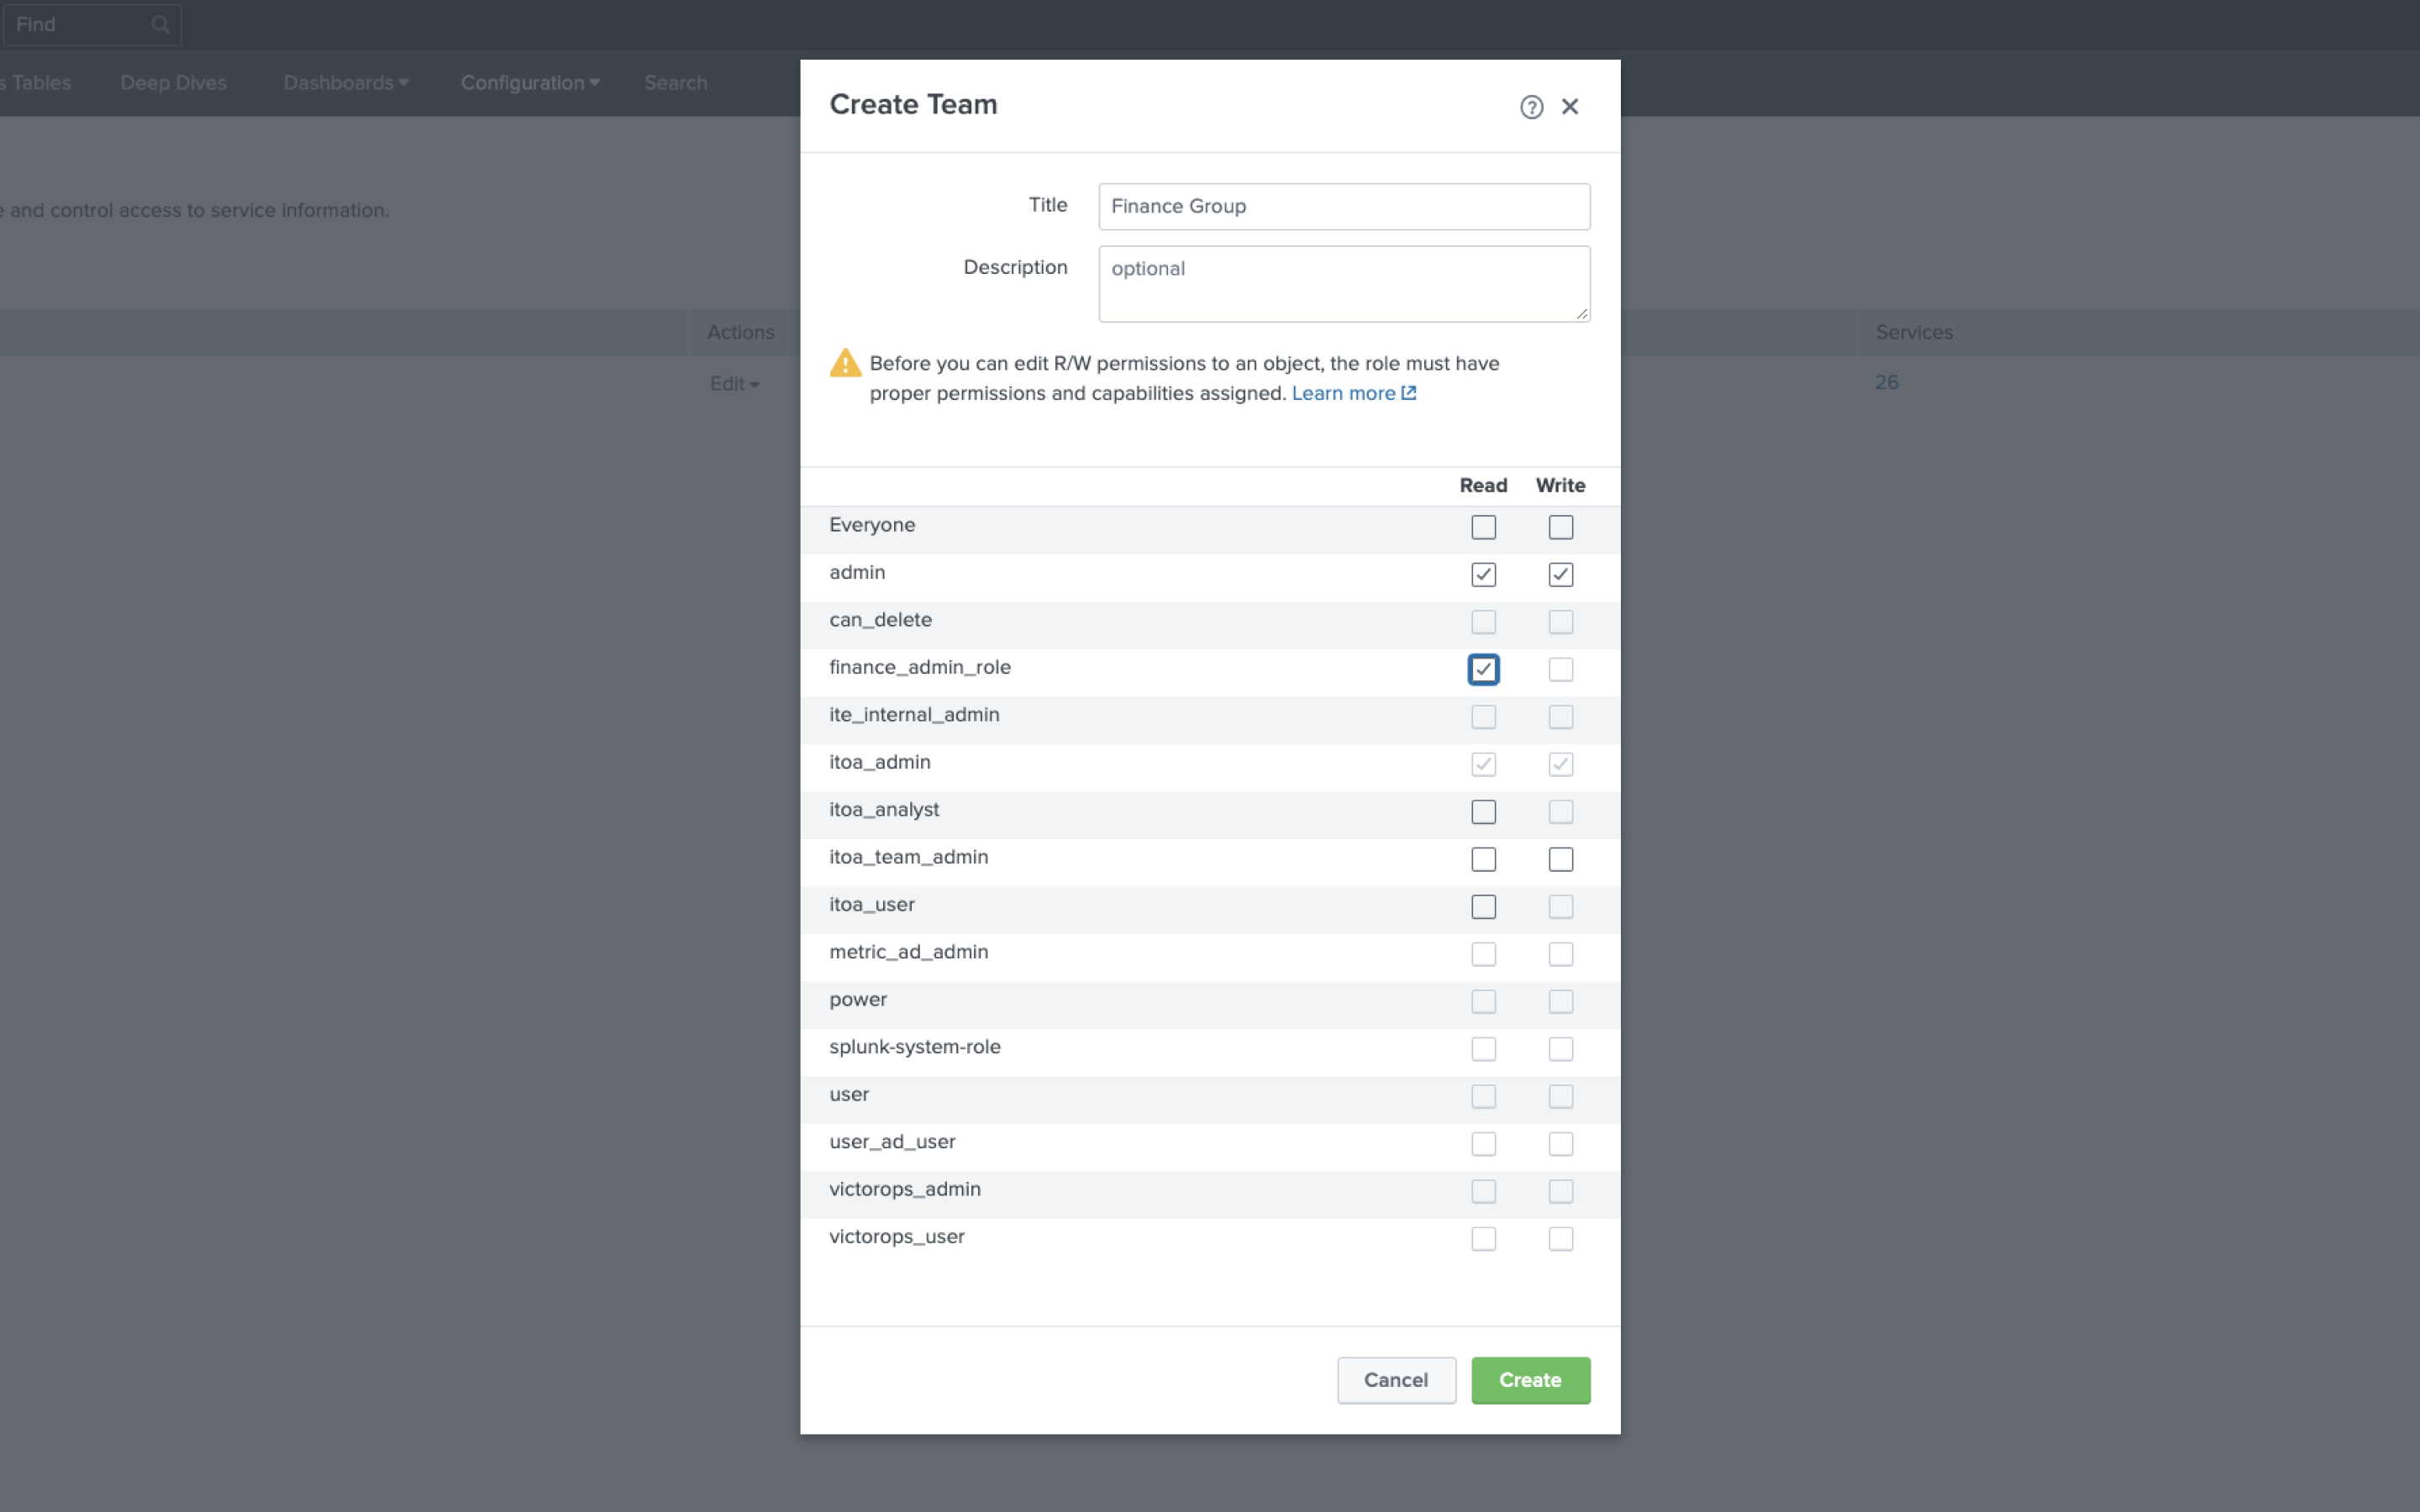Click the Cancel button

pos(1396,1380)
